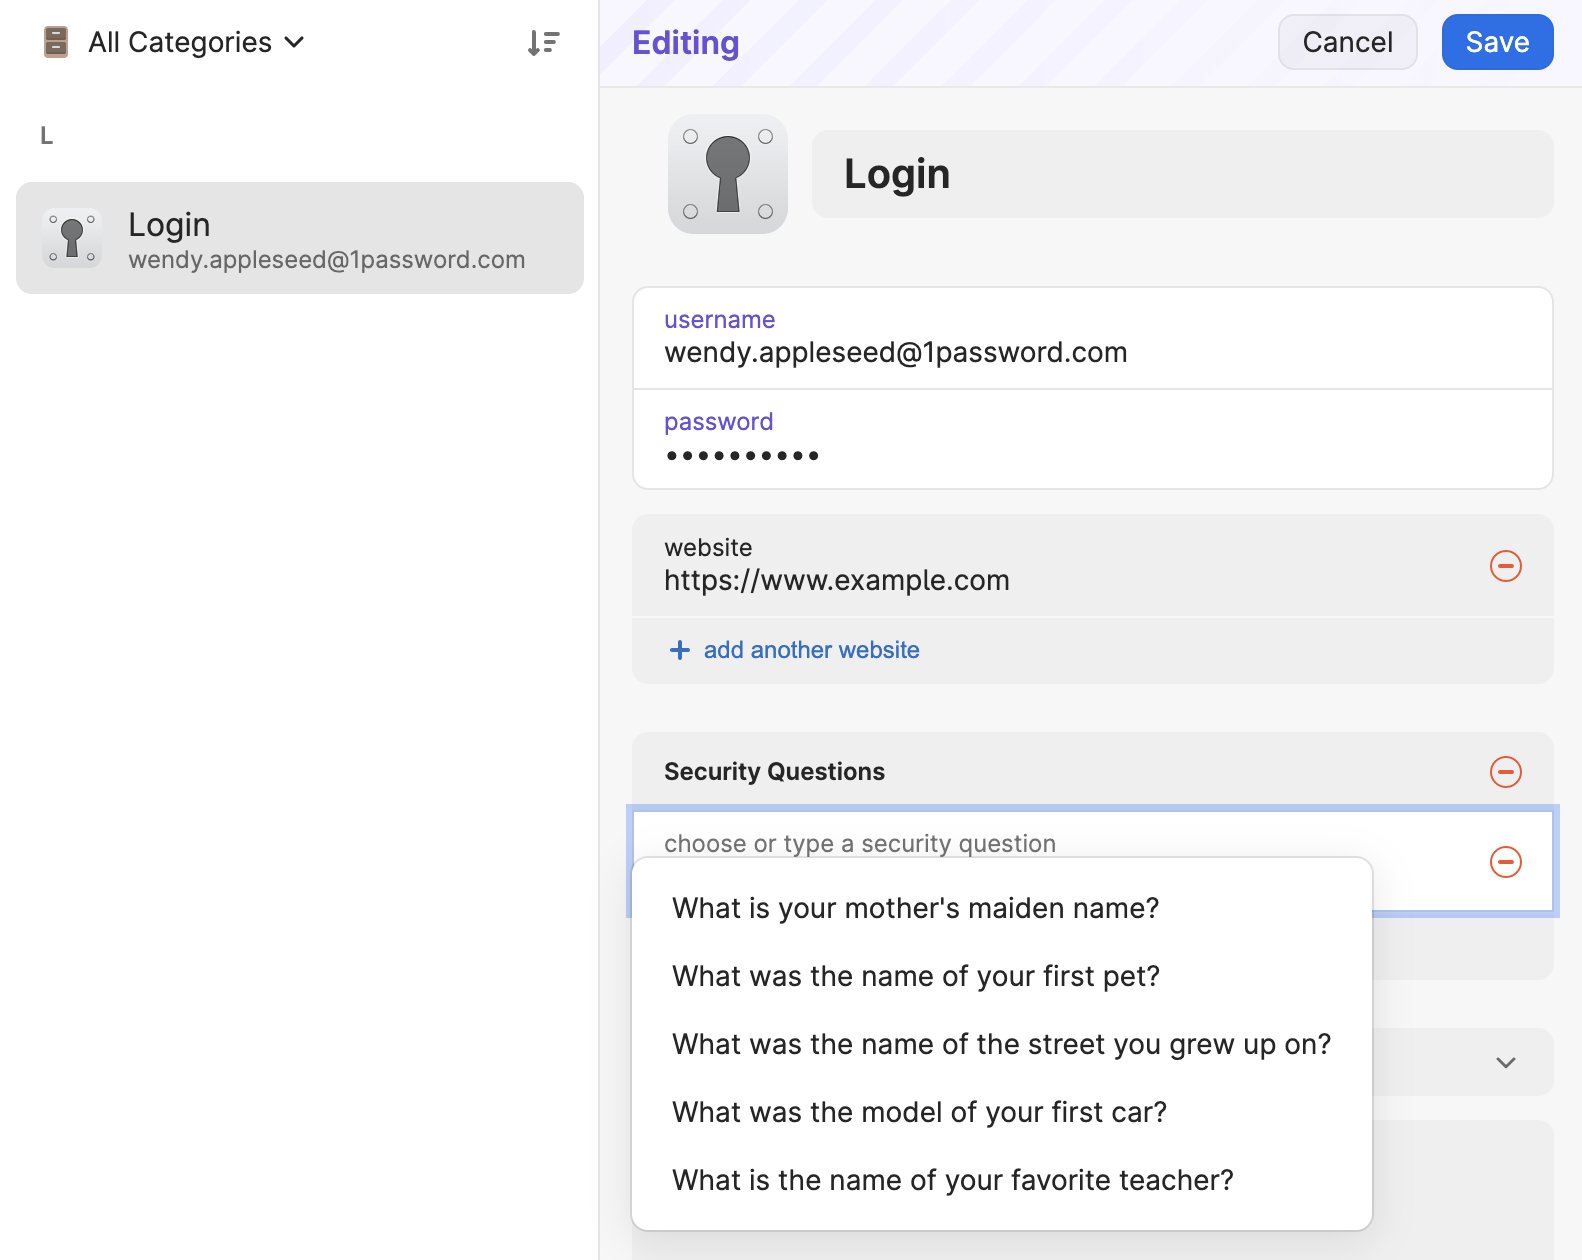Click the Security Questions section title
Screen dimensions: 1582x1260
(774, 772)
